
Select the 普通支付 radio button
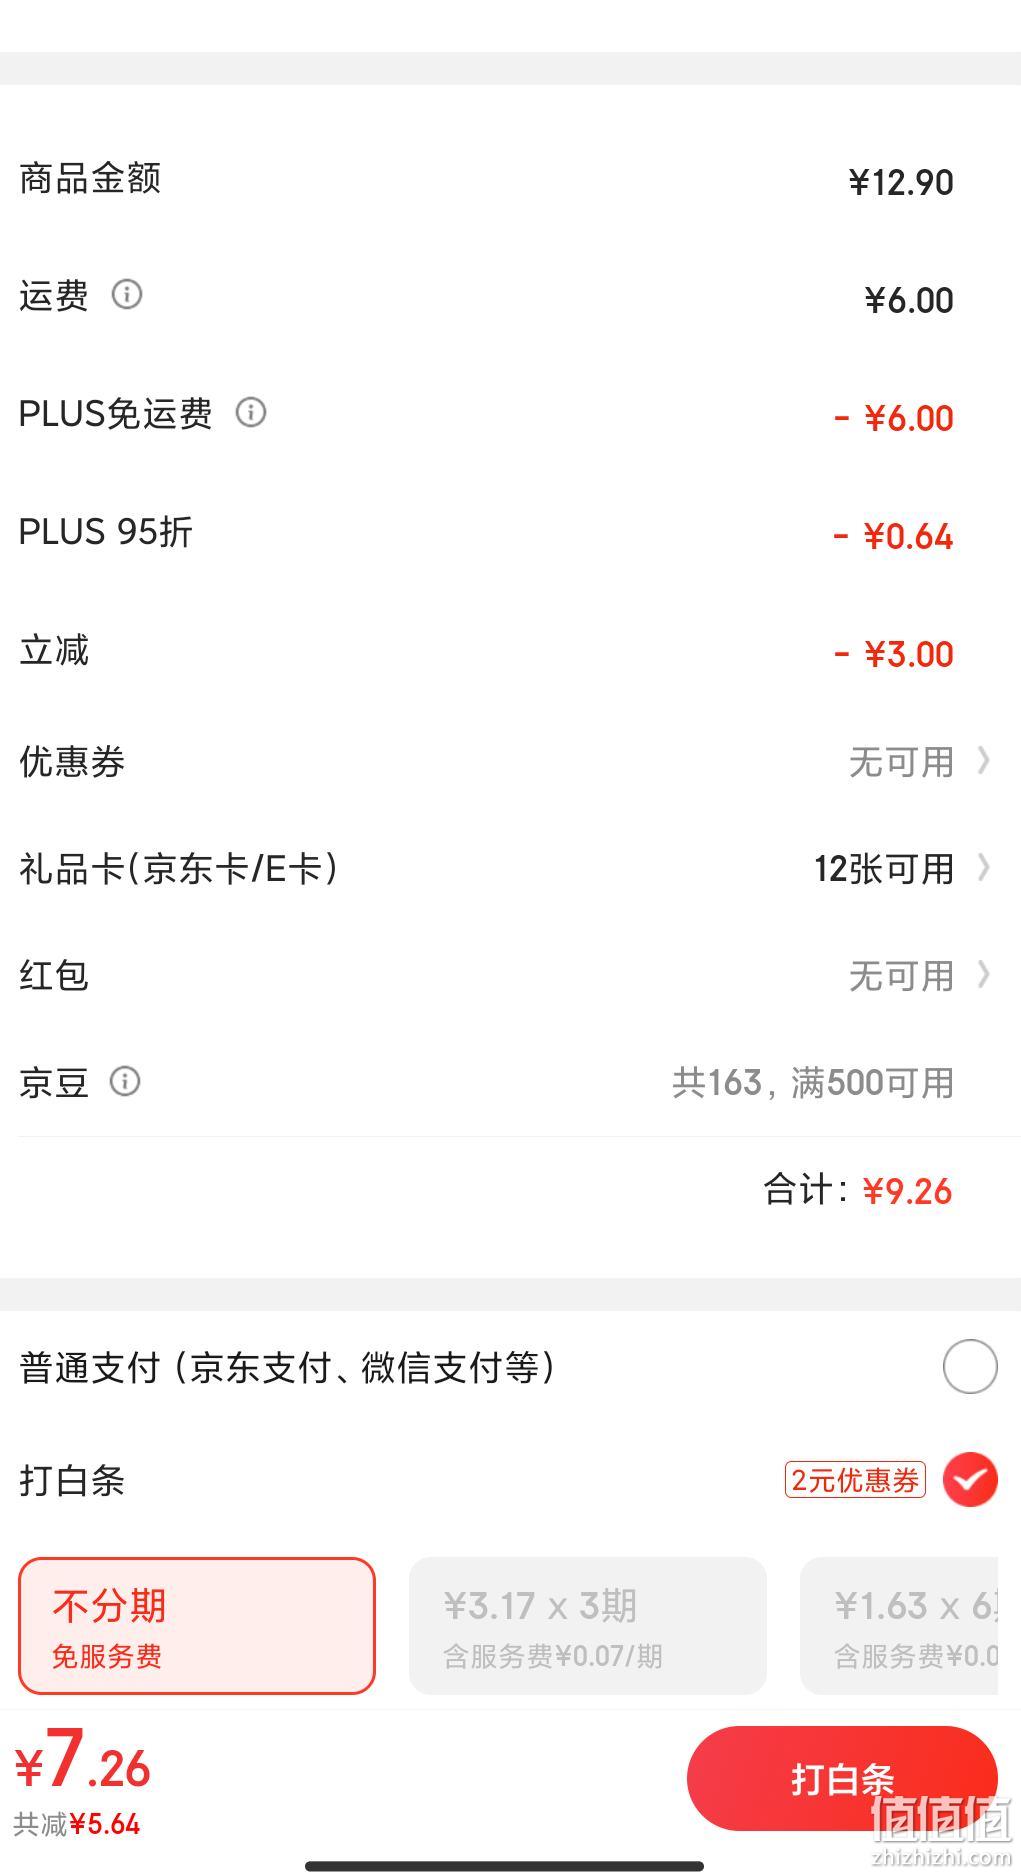970,1366
